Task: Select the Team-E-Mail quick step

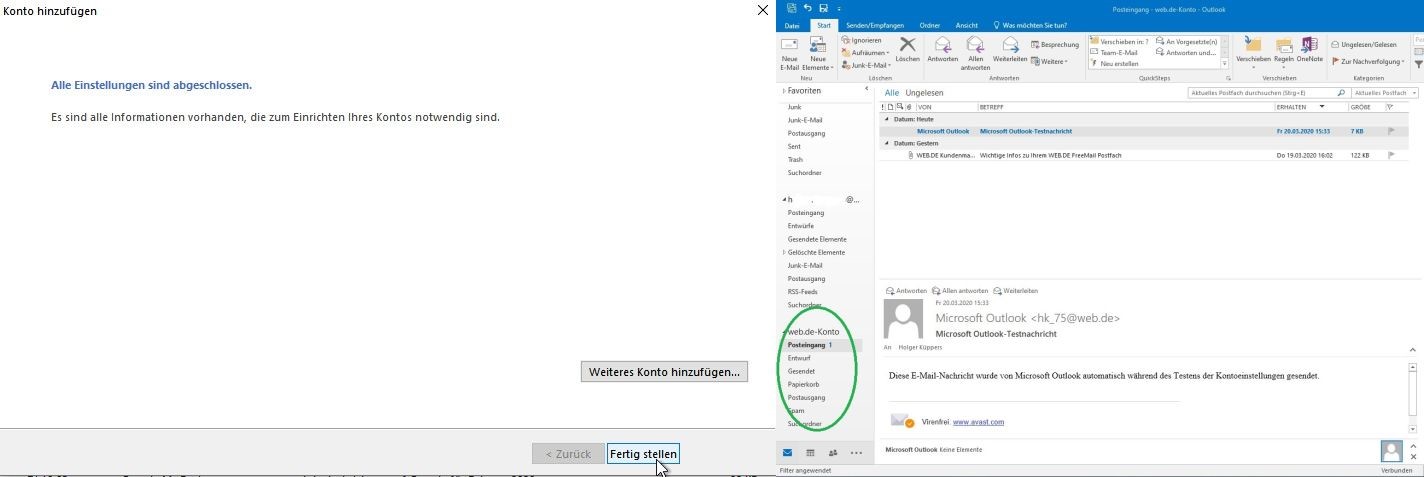Action: point(1116,52)
